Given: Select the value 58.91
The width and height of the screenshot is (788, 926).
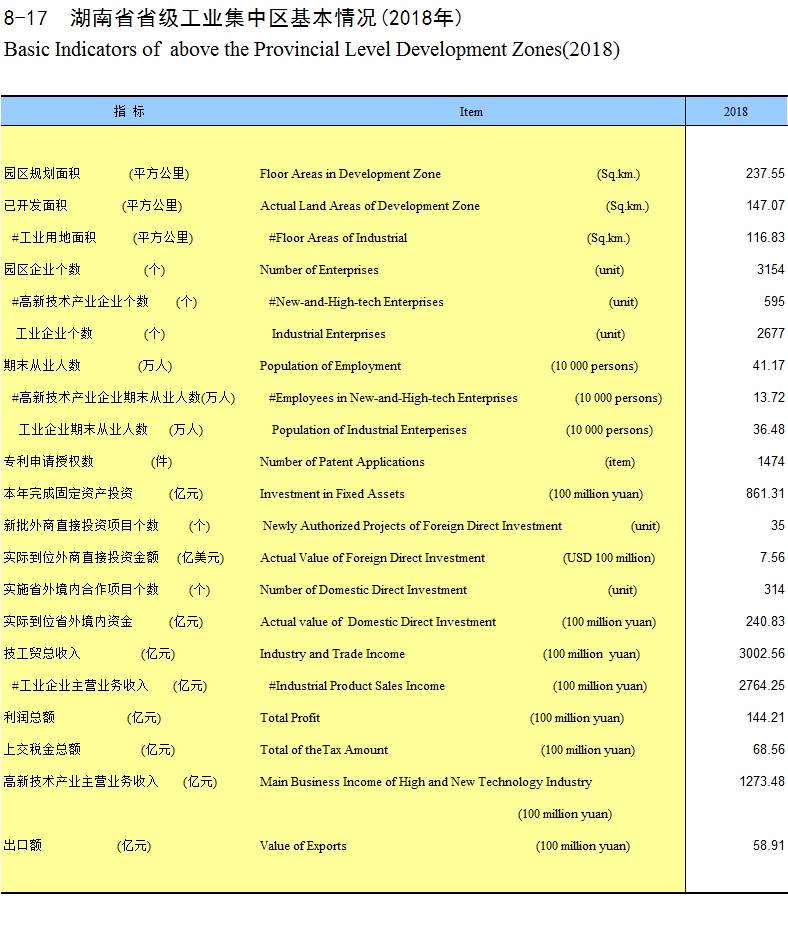Looking at the screenshot, I should [x=769, y=846].
